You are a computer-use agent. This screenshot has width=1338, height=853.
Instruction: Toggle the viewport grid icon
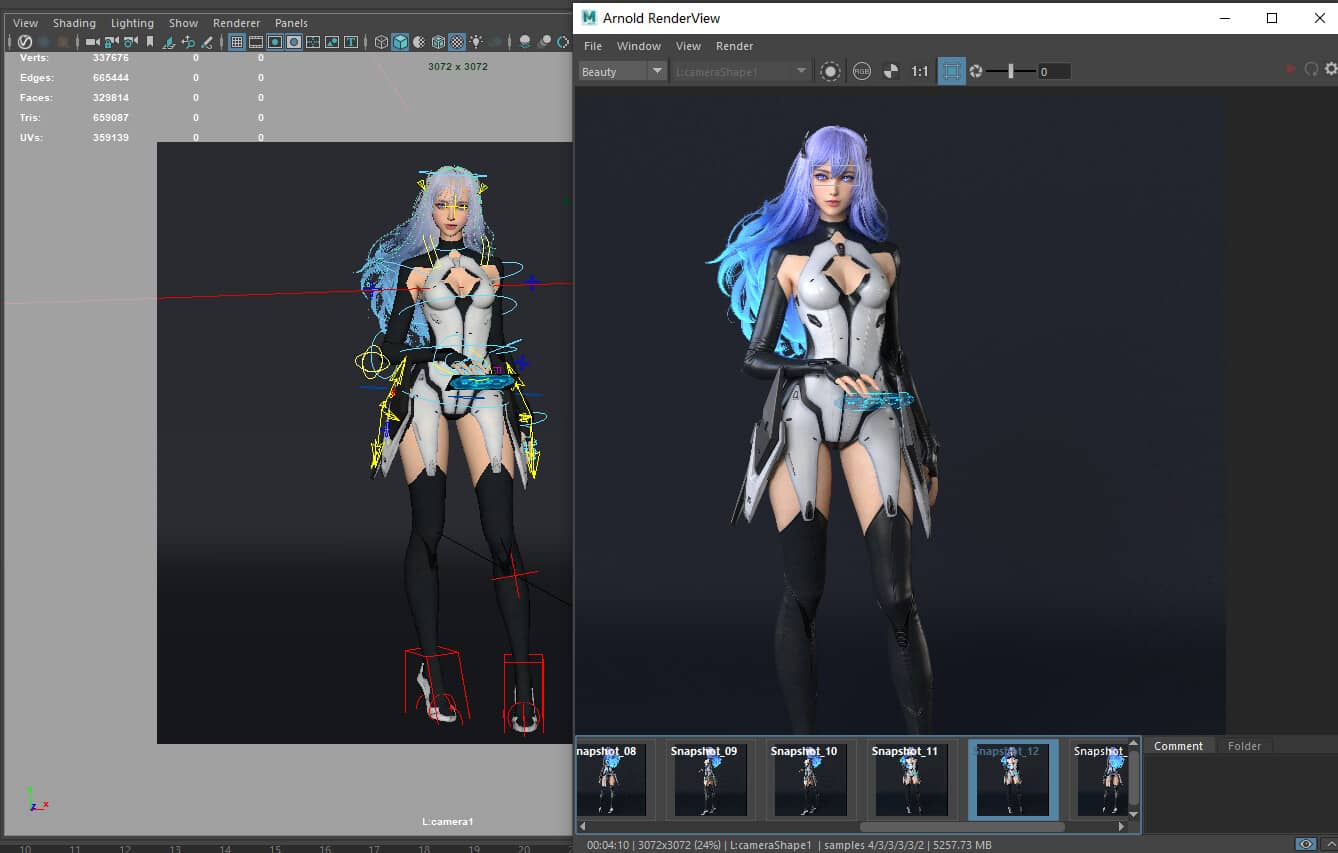coord(237,42)
